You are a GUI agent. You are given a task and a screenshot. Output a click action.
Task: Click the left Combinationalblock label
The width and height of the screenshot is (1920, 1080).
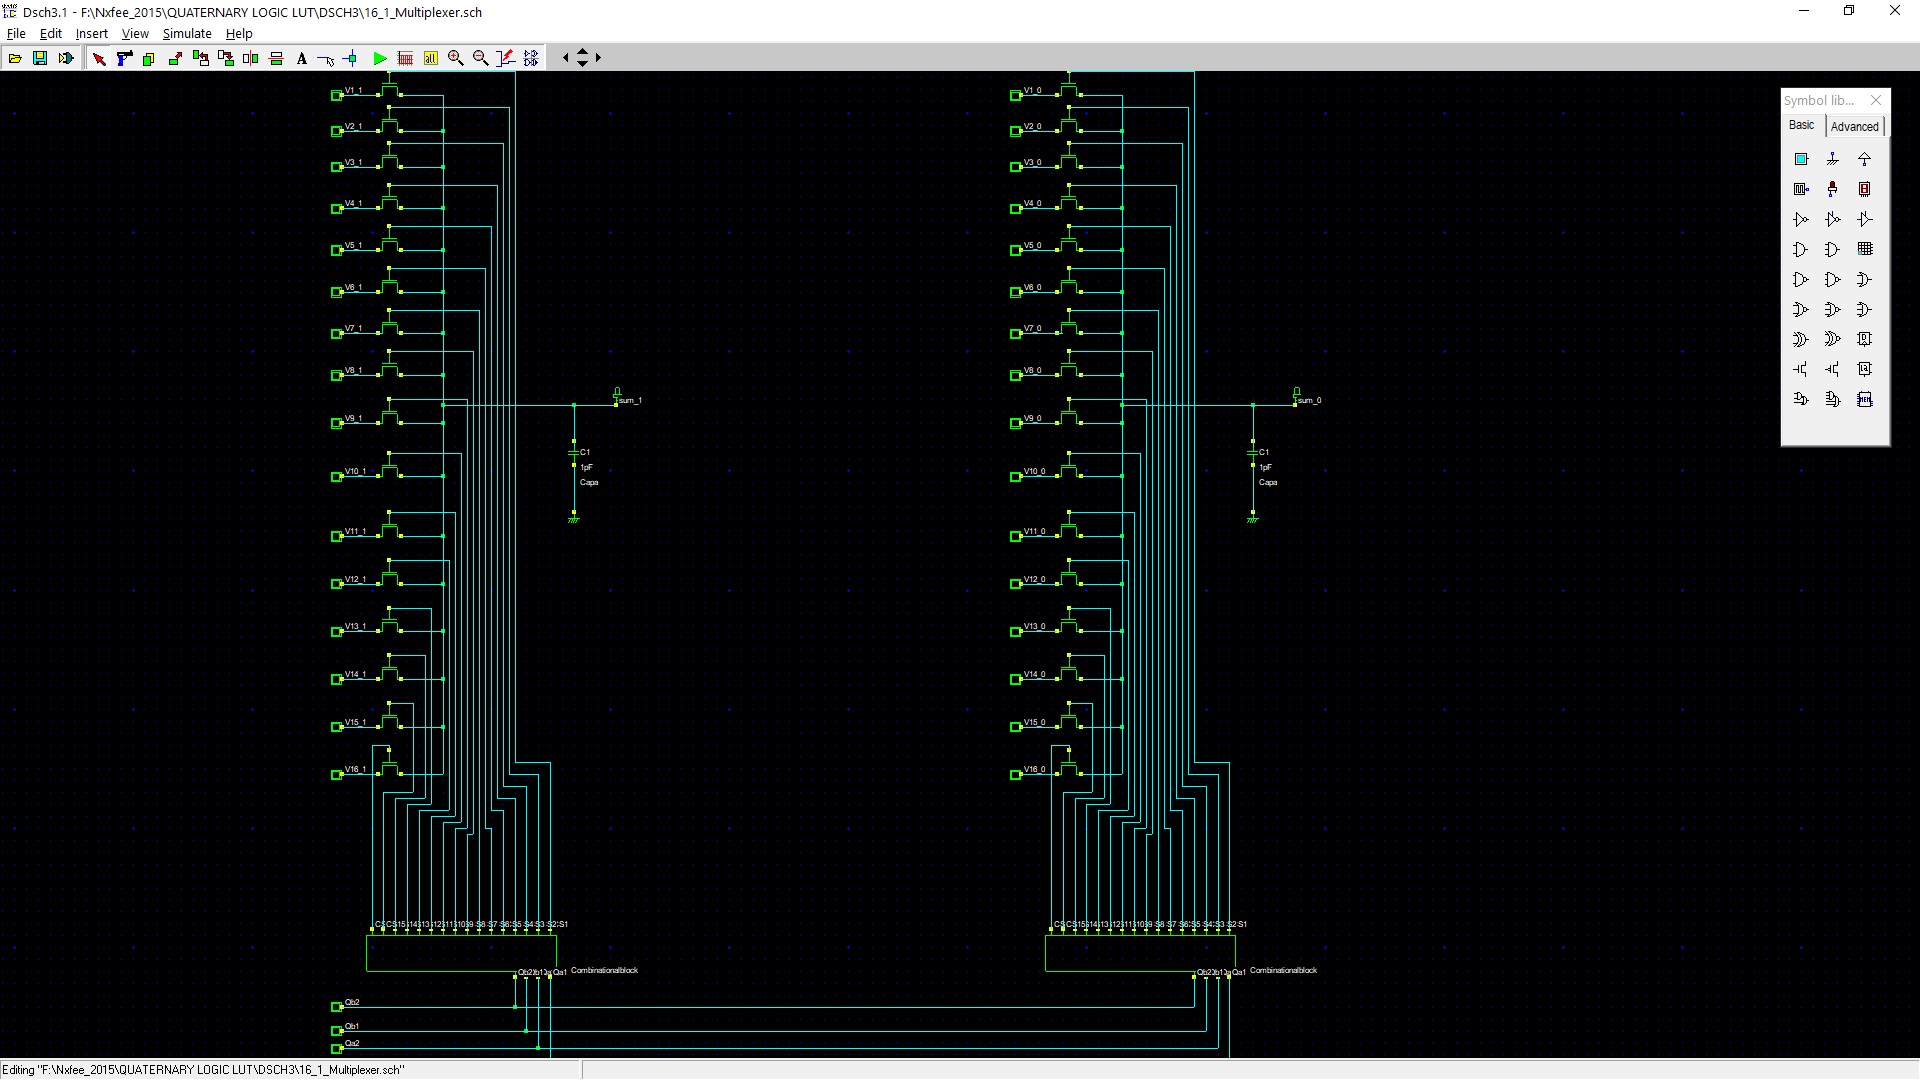point(604,970)
